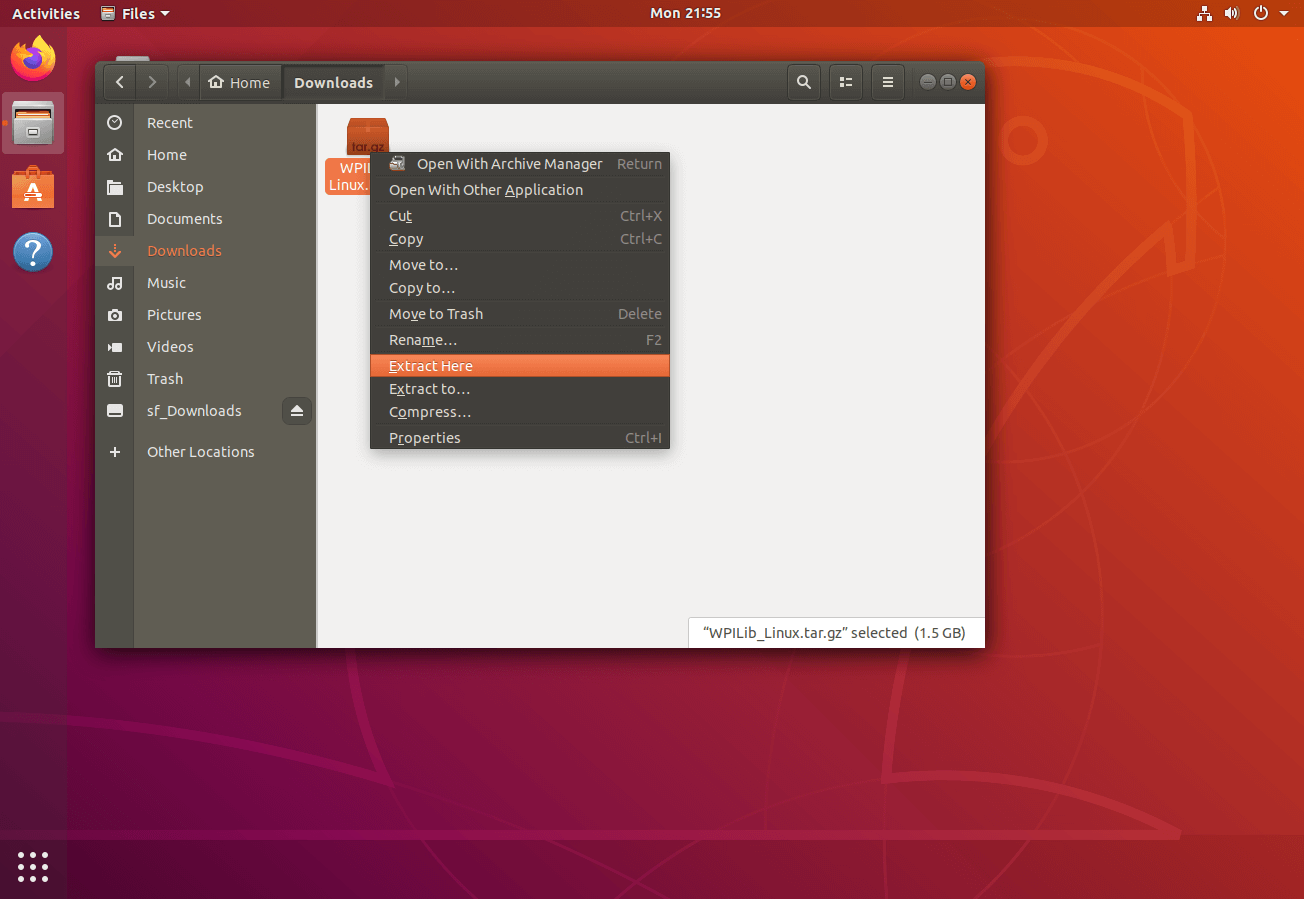Open Properties from context menu

tap(425, 438)
